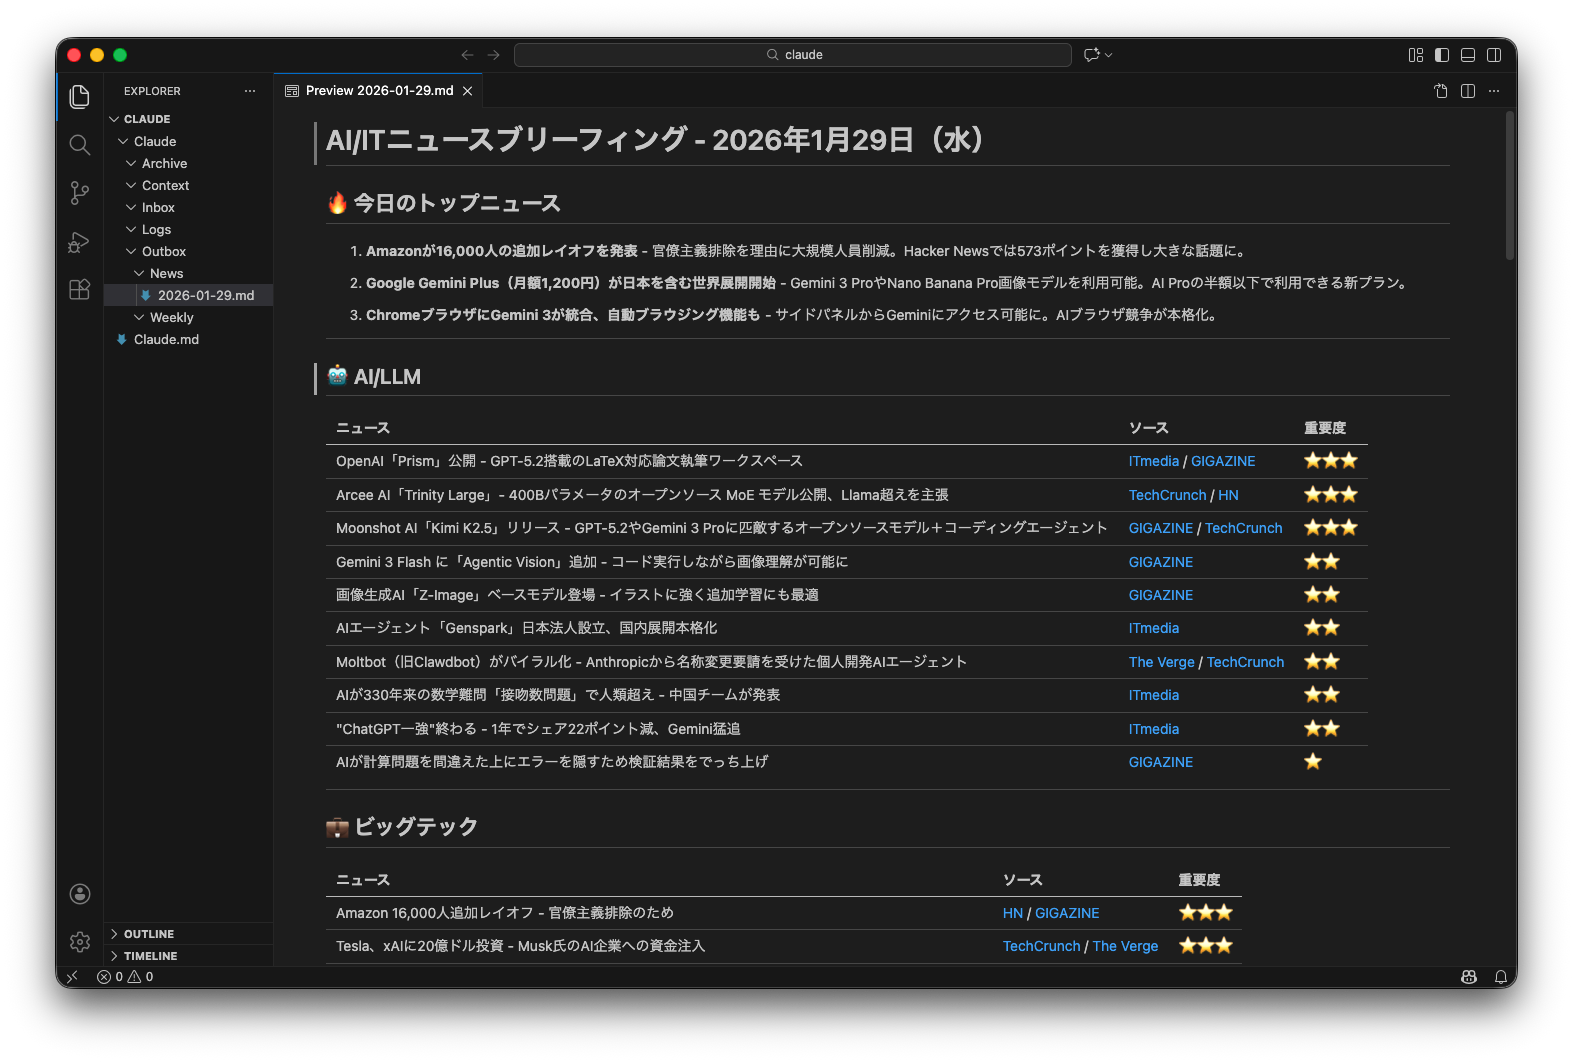Open the Run and Debug view
Screen dimensions: 1573x1062
pos(80,242)
